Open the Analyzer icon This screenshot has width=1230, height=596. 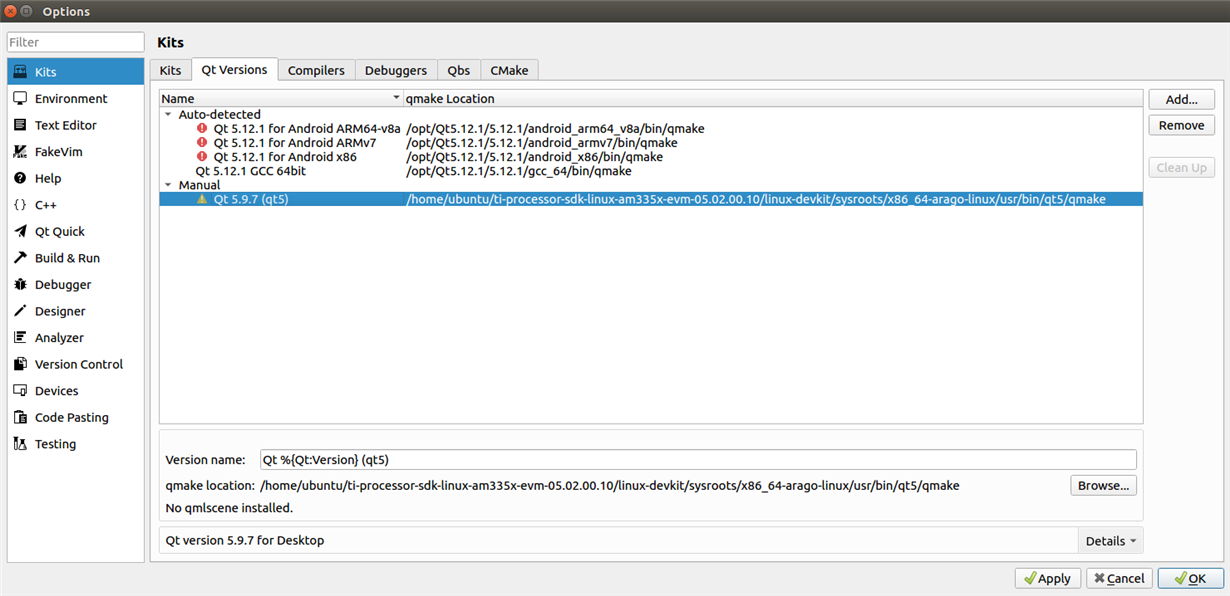[20, 338]
